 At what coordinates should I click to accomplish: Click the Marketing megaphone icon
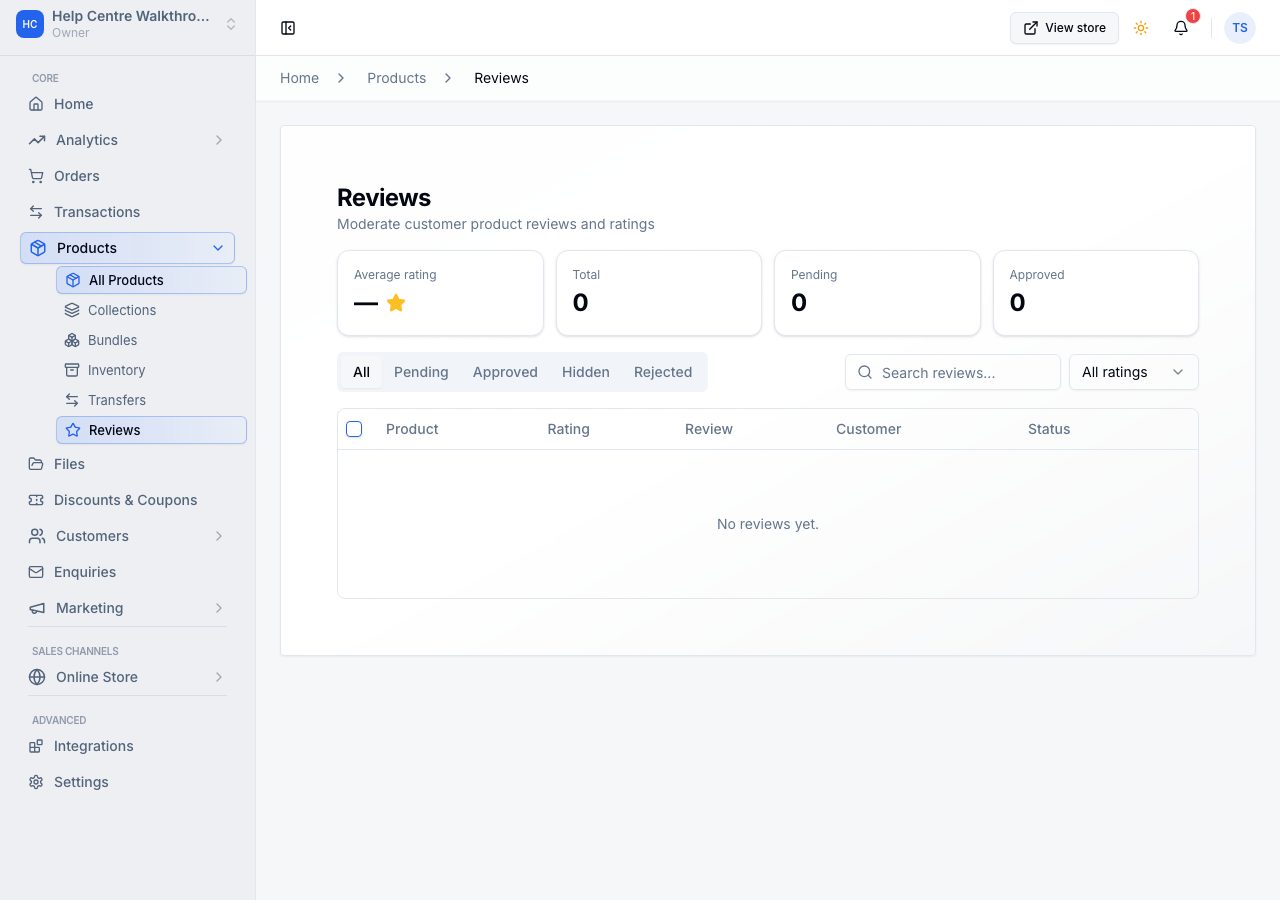click(37, 608)
